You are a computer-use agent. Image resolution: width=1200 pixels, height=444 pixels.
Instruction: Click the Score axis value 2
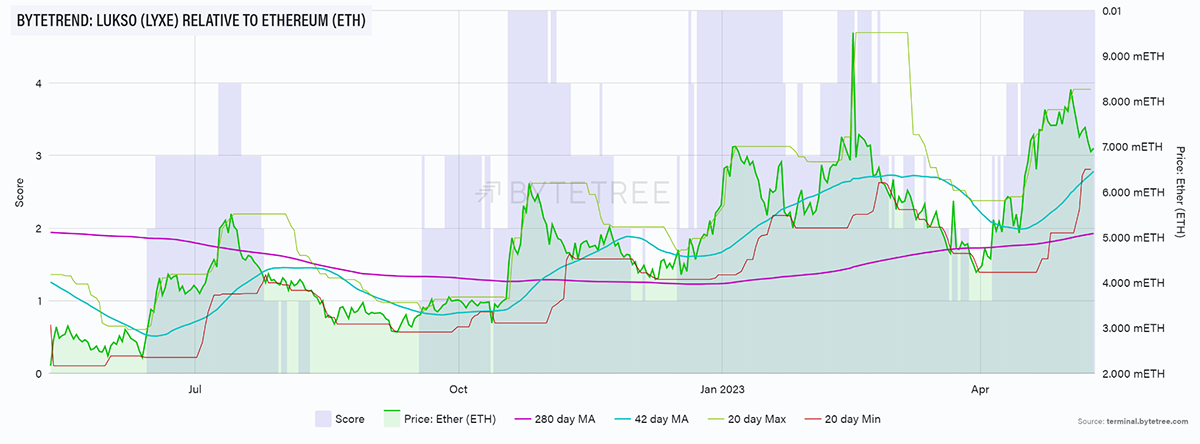(x=38, y=229)
